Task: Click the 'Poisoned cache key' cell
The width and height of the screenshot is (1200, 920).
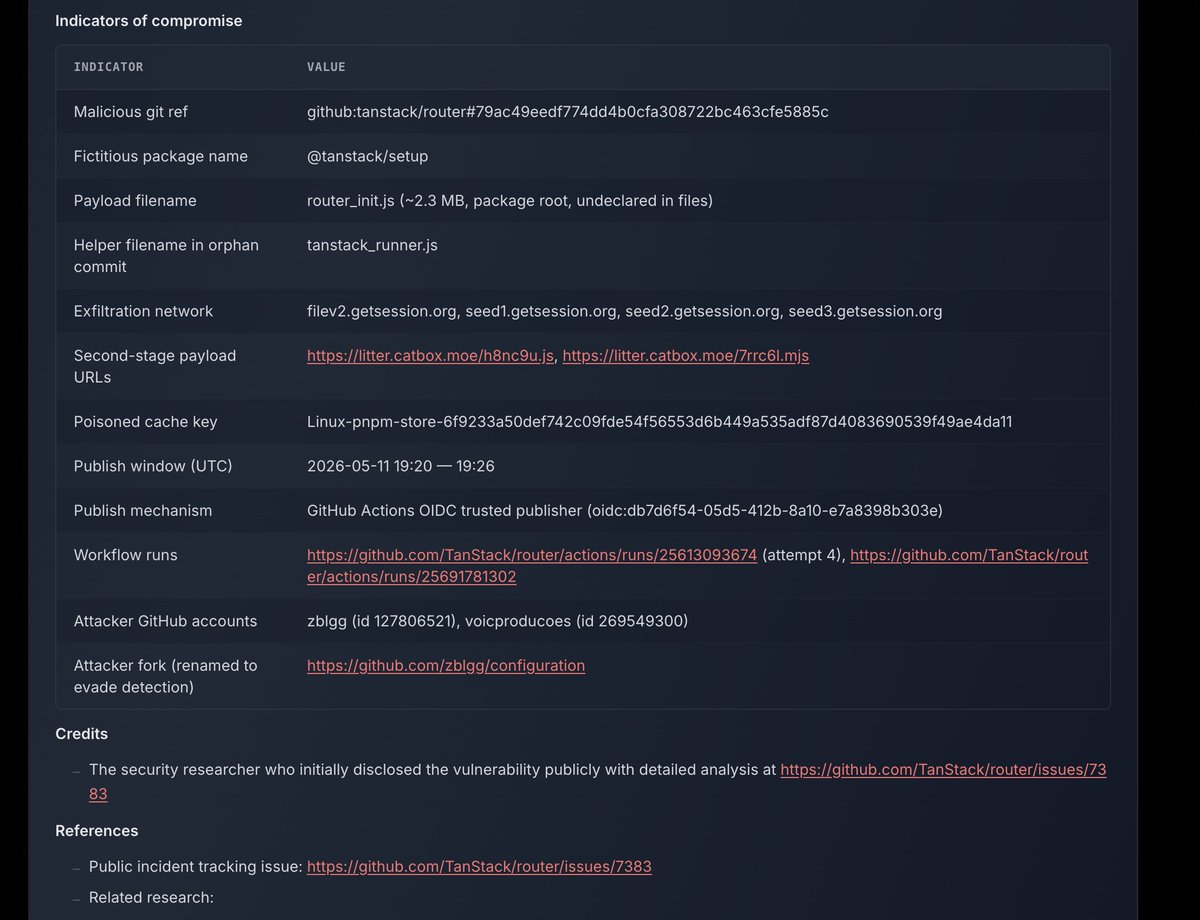Action: (145, 422)
